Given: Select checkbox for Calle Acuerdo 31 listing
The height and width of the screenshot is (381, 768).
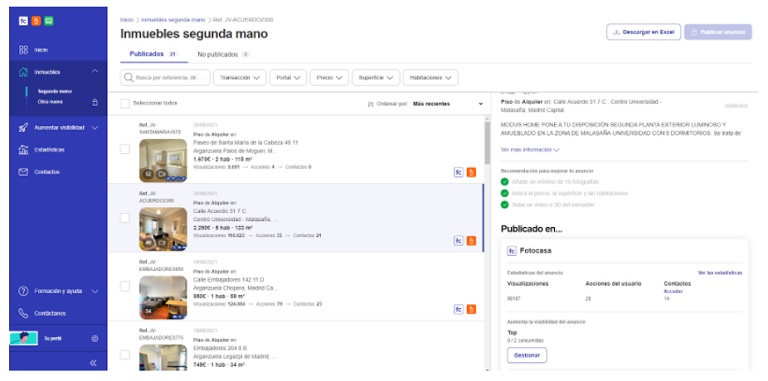Looking at the screenshot, I should pos(125,217).
